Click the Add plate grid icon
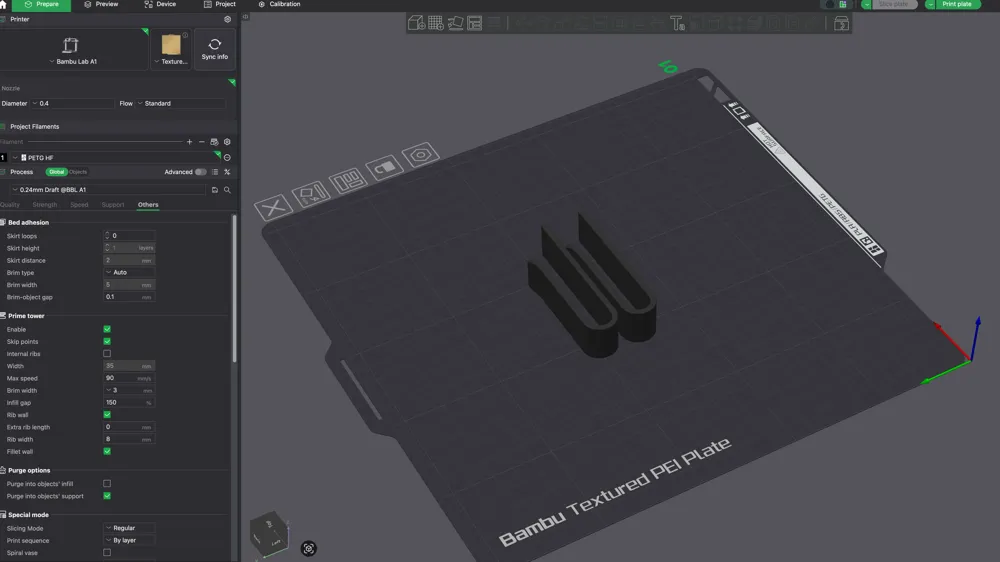Screen dimensions: 1000x562 coord(436,24)
